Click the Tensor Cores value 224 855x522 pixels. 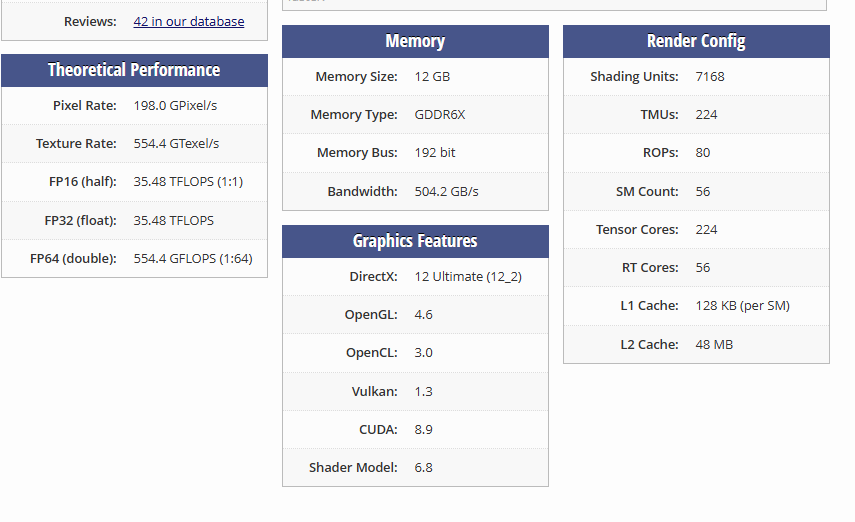706,230
